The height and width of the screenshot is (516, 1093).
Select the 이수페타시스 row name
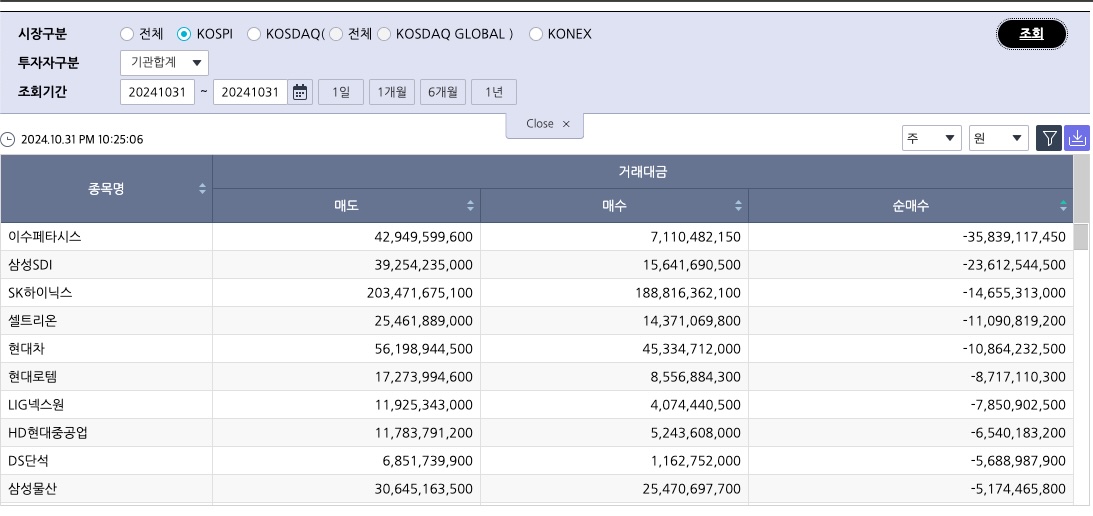[x=45, y=236]
